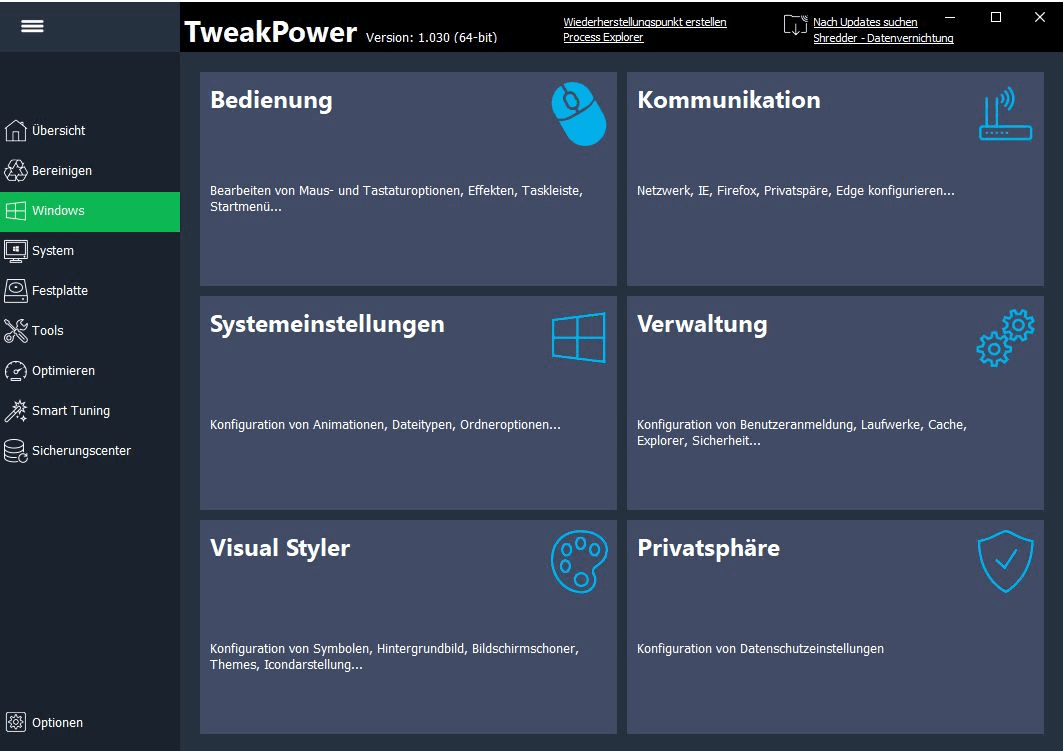Select Tools in the sidebar
The width and height of the screenshot is (1063, 751).
pos(90,331)
